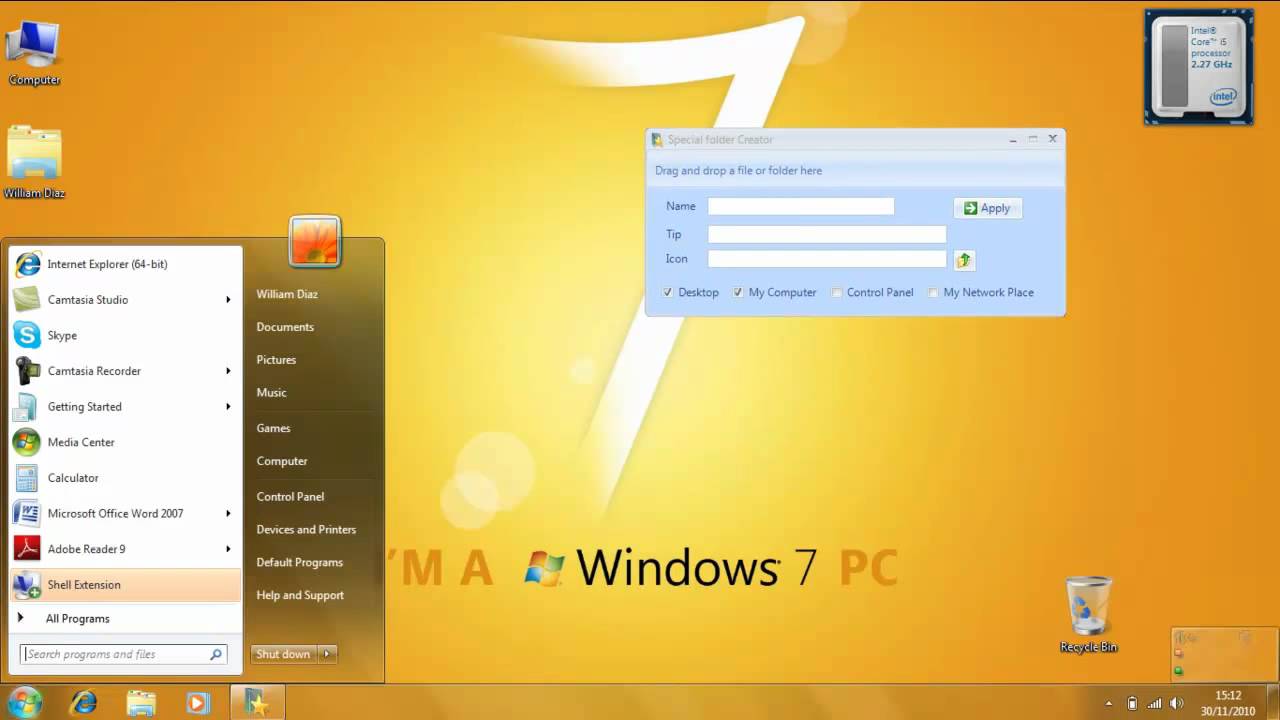Click the Tip input field
The width and height of the screenshot is (1280, 720).
coord(827,234)
